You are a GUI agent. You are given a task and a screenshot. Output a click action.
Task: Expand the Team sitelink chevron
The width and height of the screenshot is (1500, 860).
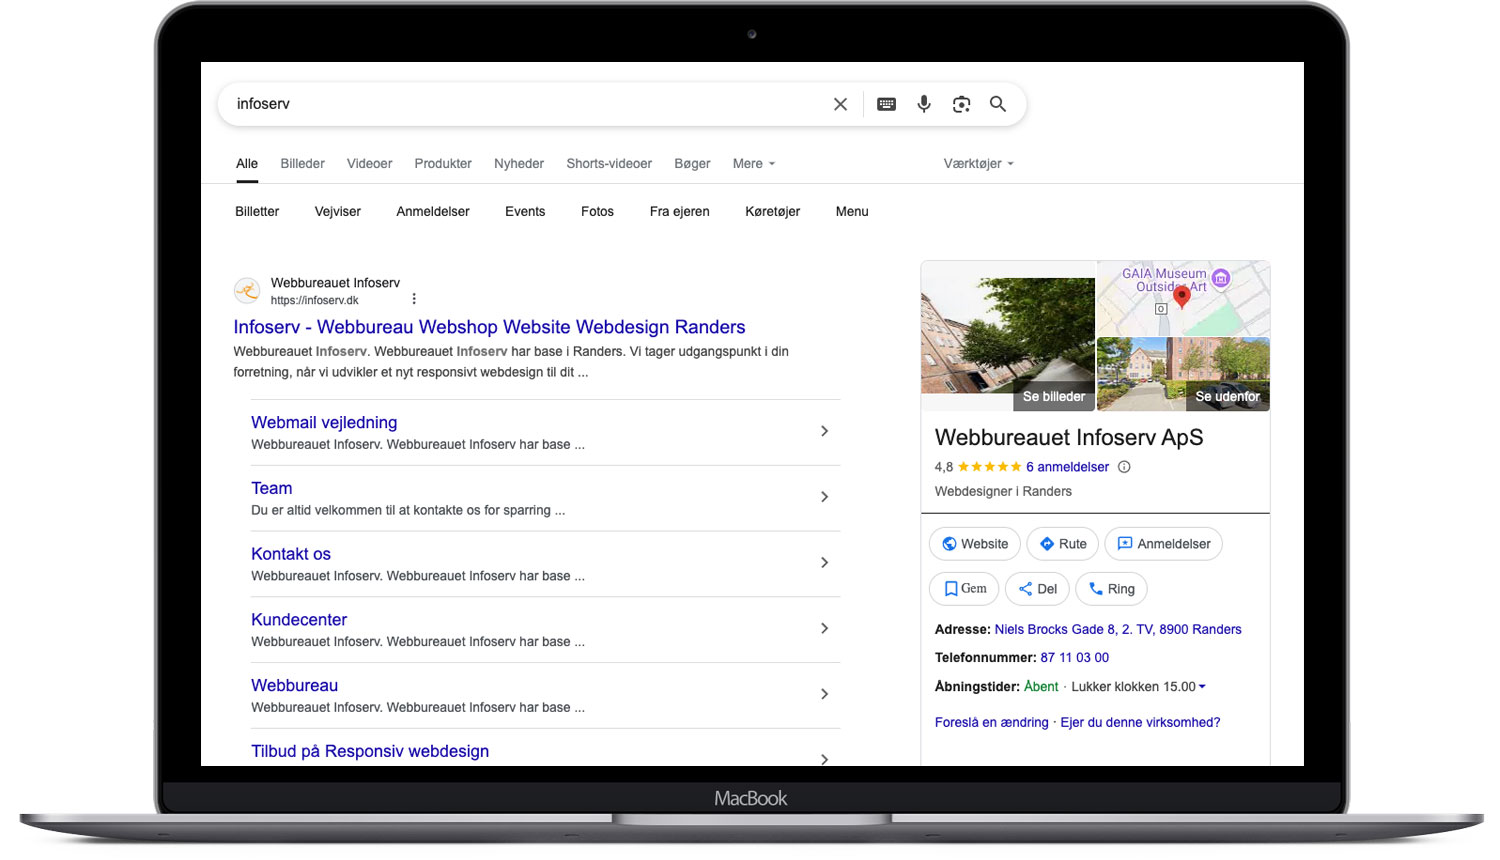click(824, 497)
